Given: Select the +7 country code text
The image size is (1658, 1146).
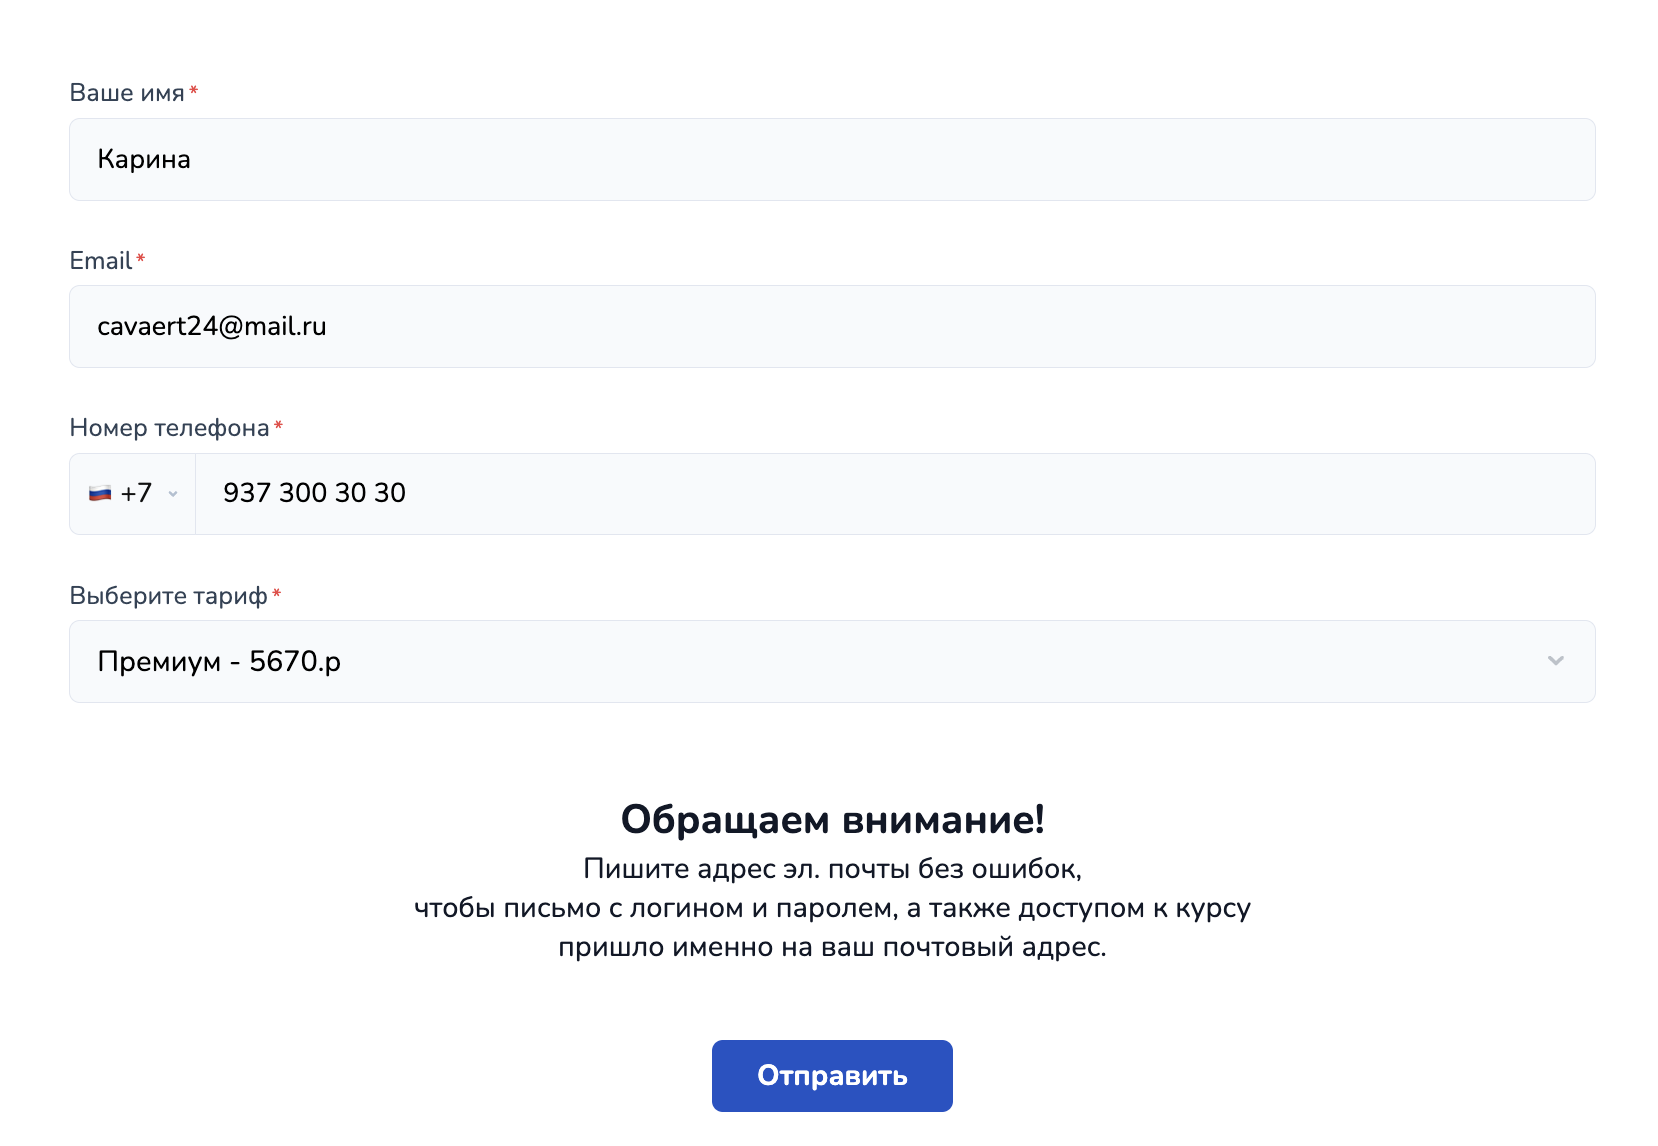Looking at the screenshot, I should 136,493.
